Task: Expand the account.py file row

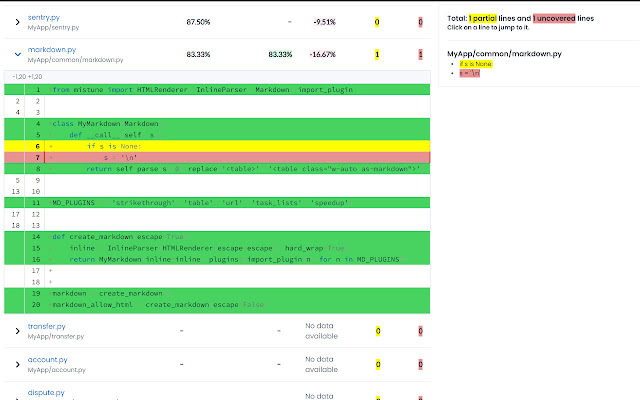Action: tap(17, 364)
